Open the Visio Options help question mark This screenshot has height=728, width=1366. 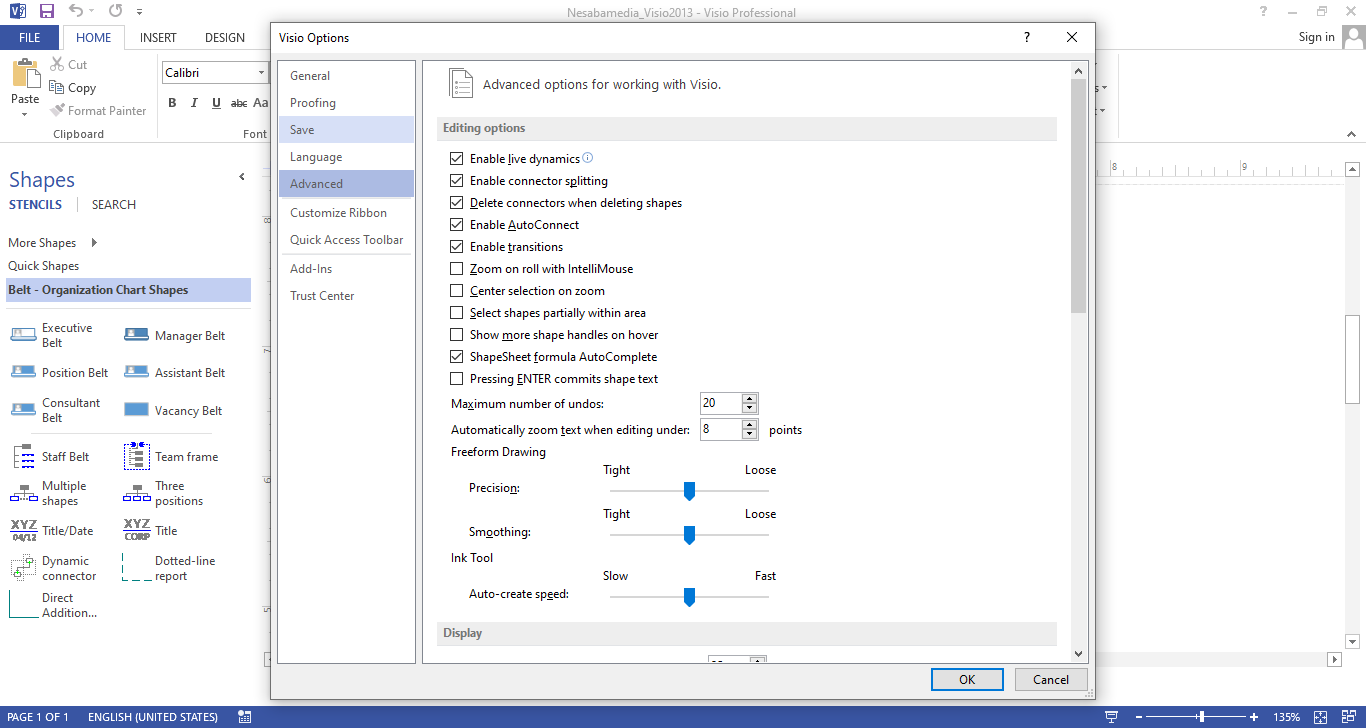[x=1026, y=37]
